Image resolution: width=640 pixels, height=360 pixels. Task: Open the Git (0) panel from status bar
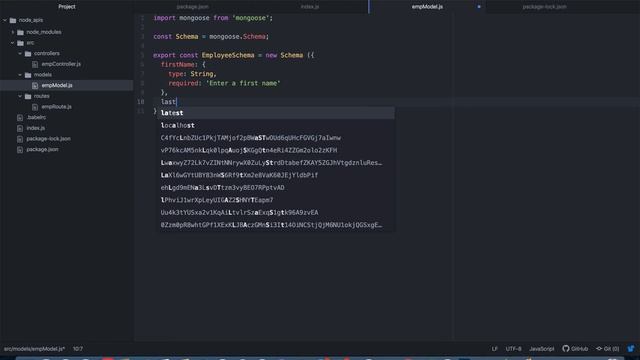[x=608, y=349]
